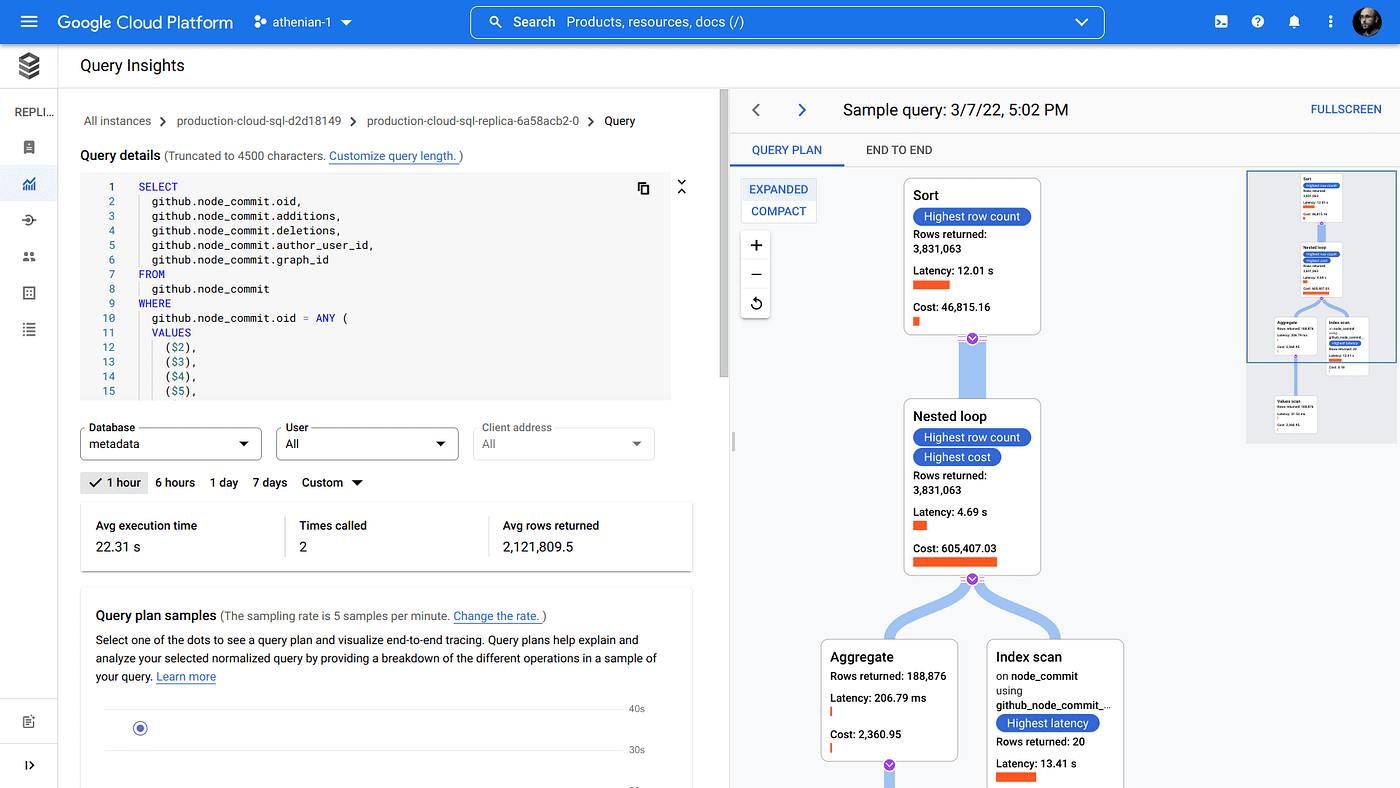Image resolution: width=1400 pixels, height=788 pixels.
Task: Expand the search bar dropdown arrow
Action: [1081, 22]
